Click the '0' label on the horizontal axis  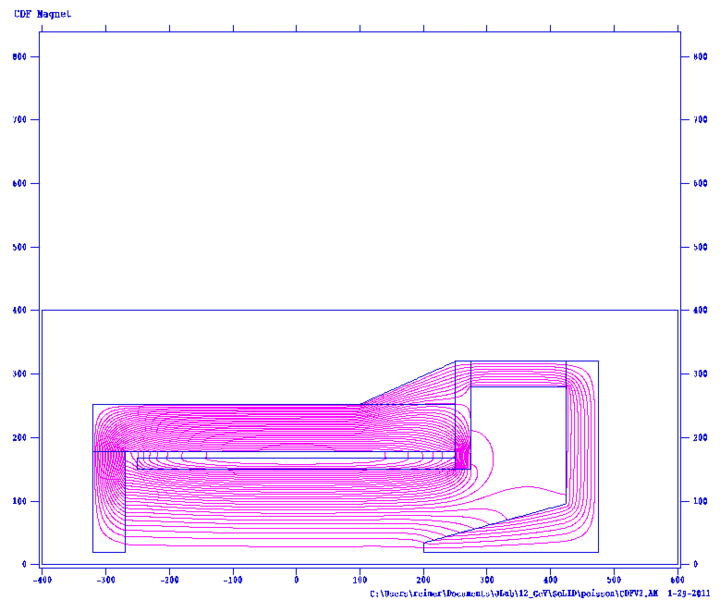point(297,580)
